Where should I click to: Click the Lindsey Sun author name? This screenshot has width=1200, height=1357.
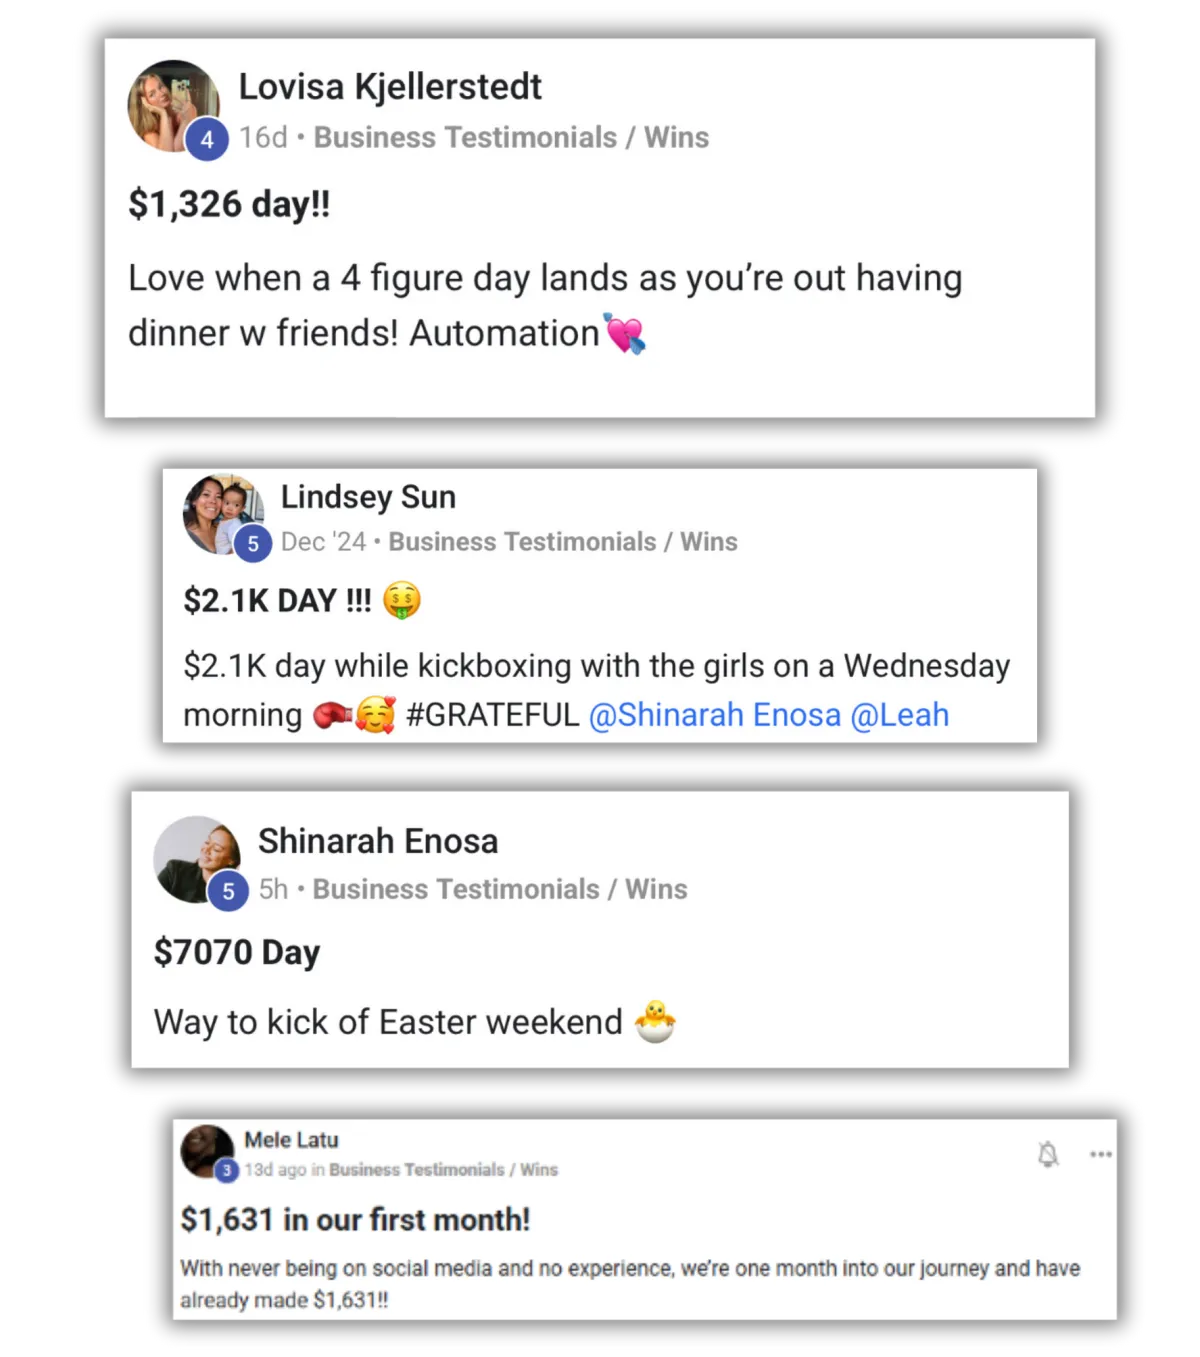368,497
